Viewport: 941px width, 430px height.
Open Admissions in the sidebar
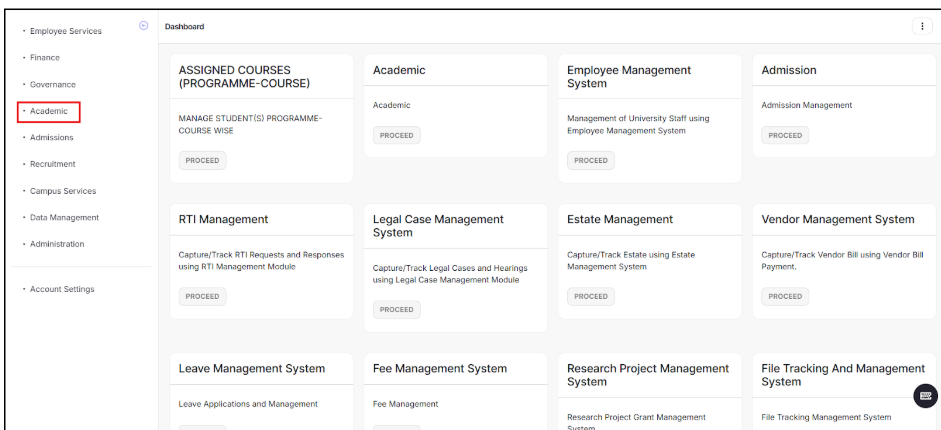[52, 137]
